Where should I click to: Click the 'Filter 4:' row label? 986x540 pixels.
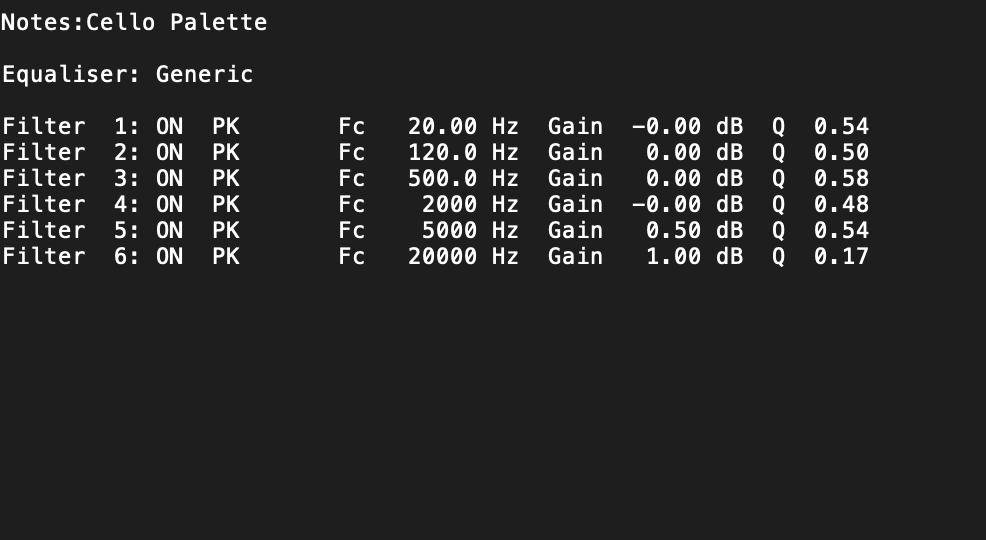coord(71,204)
